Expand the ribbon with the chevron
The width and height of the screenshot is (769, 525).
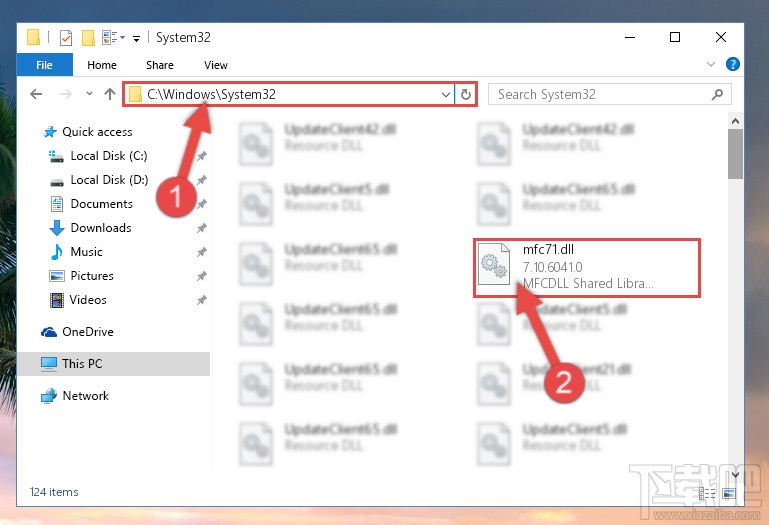pos(711,64)
